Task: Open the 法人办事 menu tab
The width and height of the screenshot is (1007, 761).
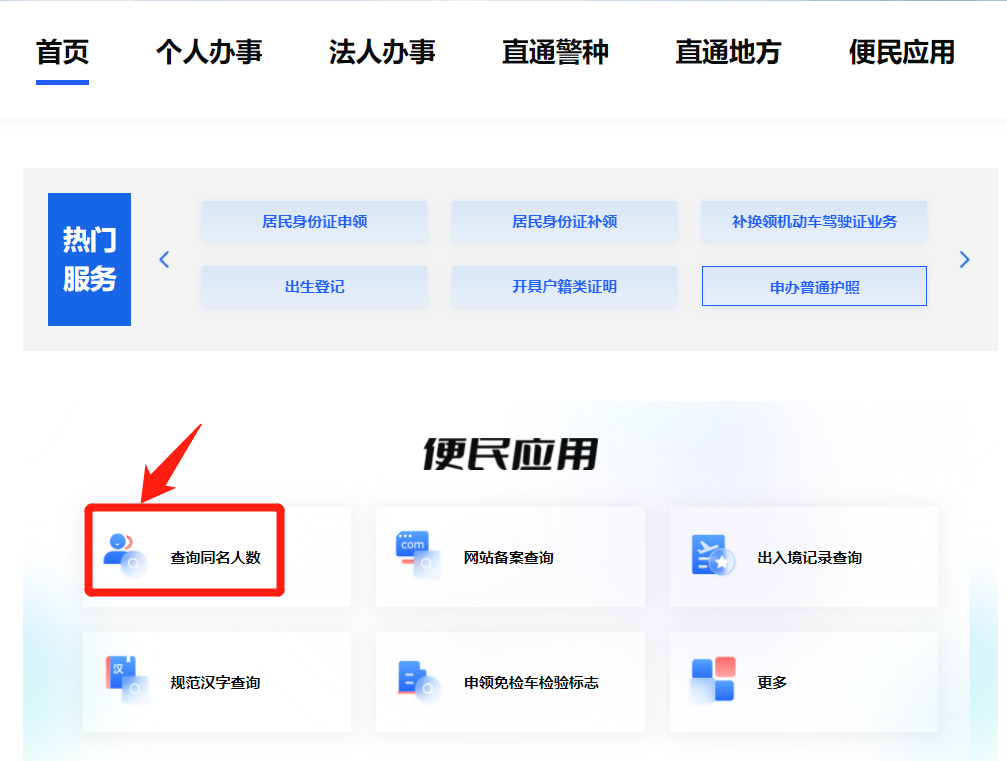Action: tap(382, 52)
